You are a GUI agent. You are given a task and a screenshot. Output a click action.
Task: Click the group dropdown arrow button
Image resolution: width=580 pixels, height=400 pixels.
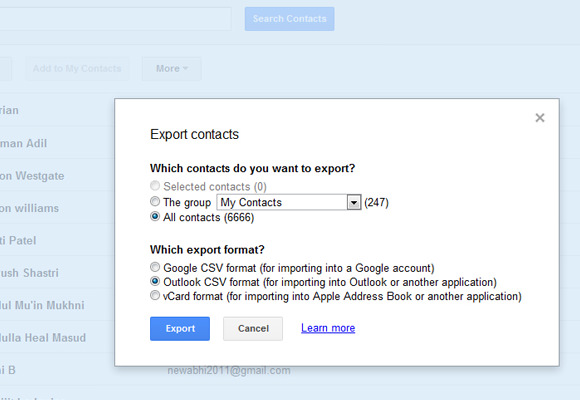tap(354, 202)
